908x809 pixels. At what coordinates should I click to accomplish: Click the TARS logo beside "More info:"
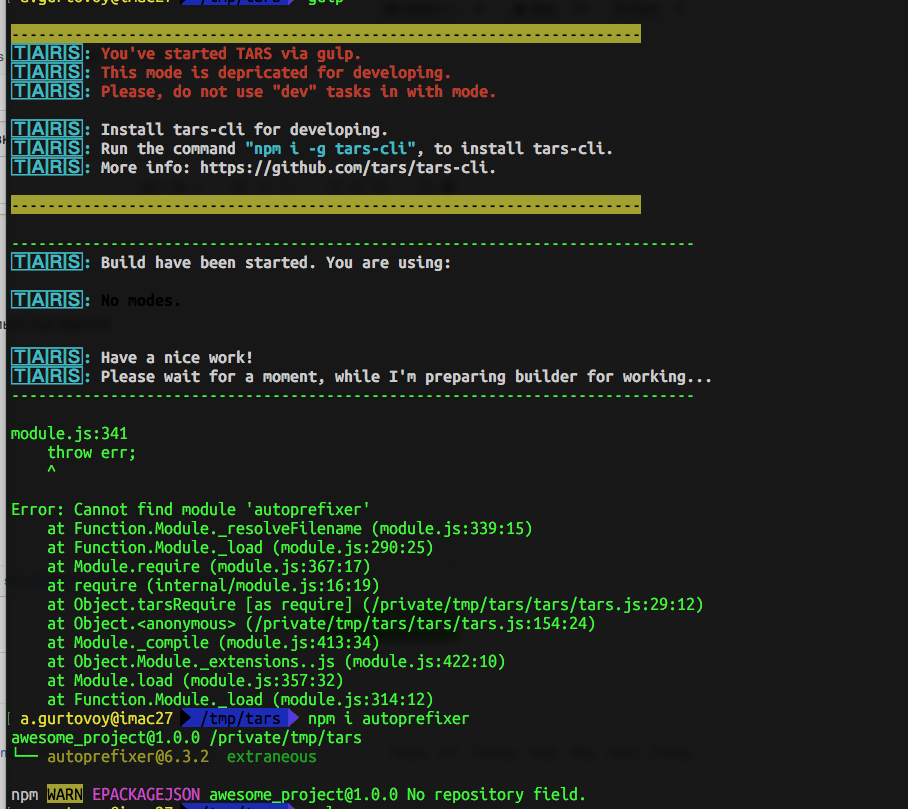(x=47, y=167)
